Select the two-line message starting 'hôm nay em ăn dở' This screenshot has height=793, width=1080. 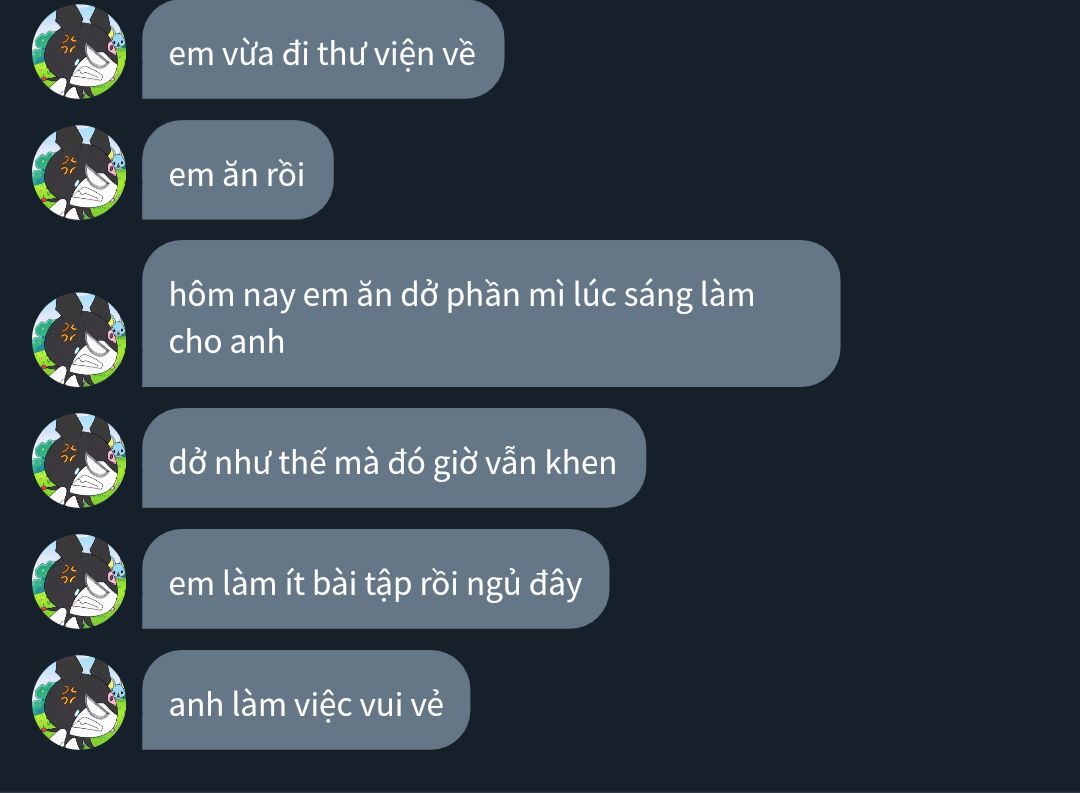click(491, 313)
